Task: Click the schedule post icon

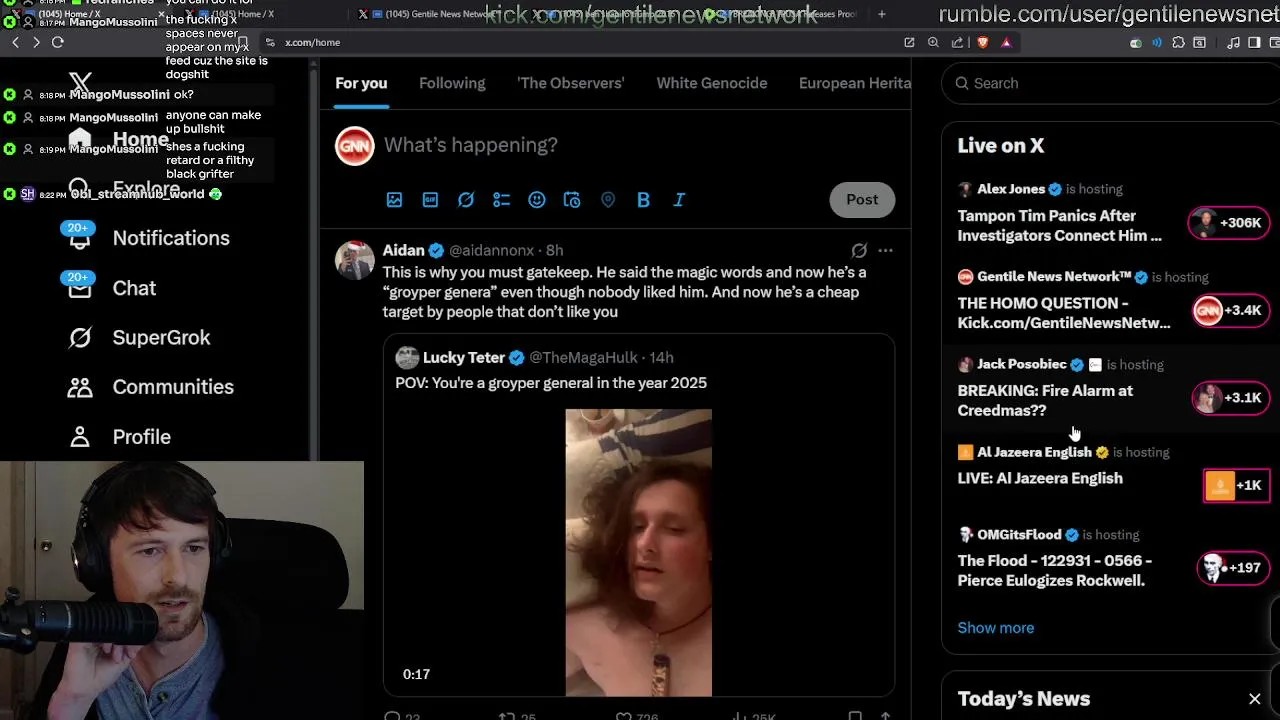Action: click(572, 200)
